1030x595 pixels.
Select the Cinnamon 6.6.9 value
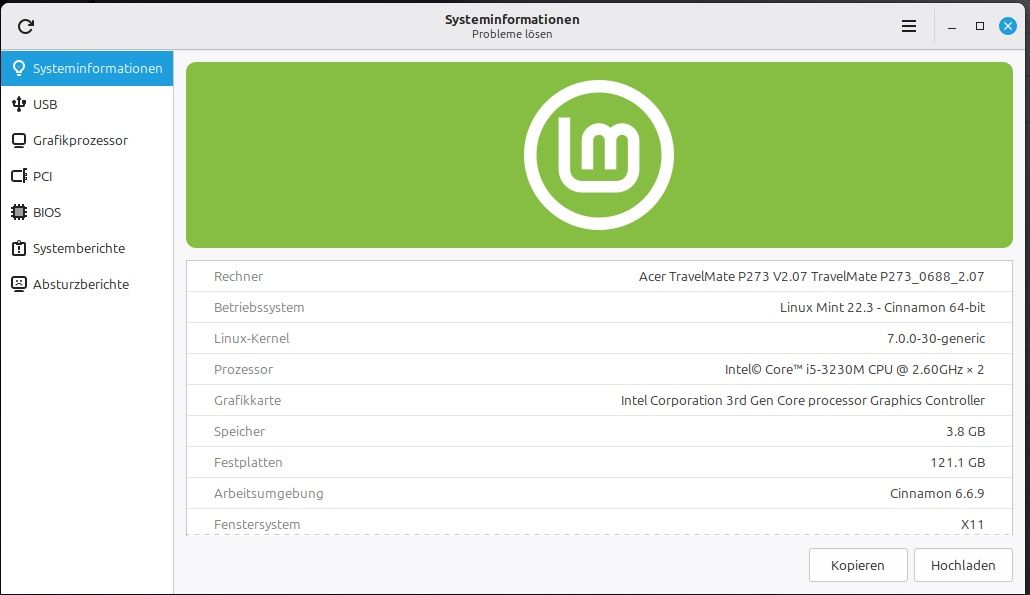pos(937,493)
